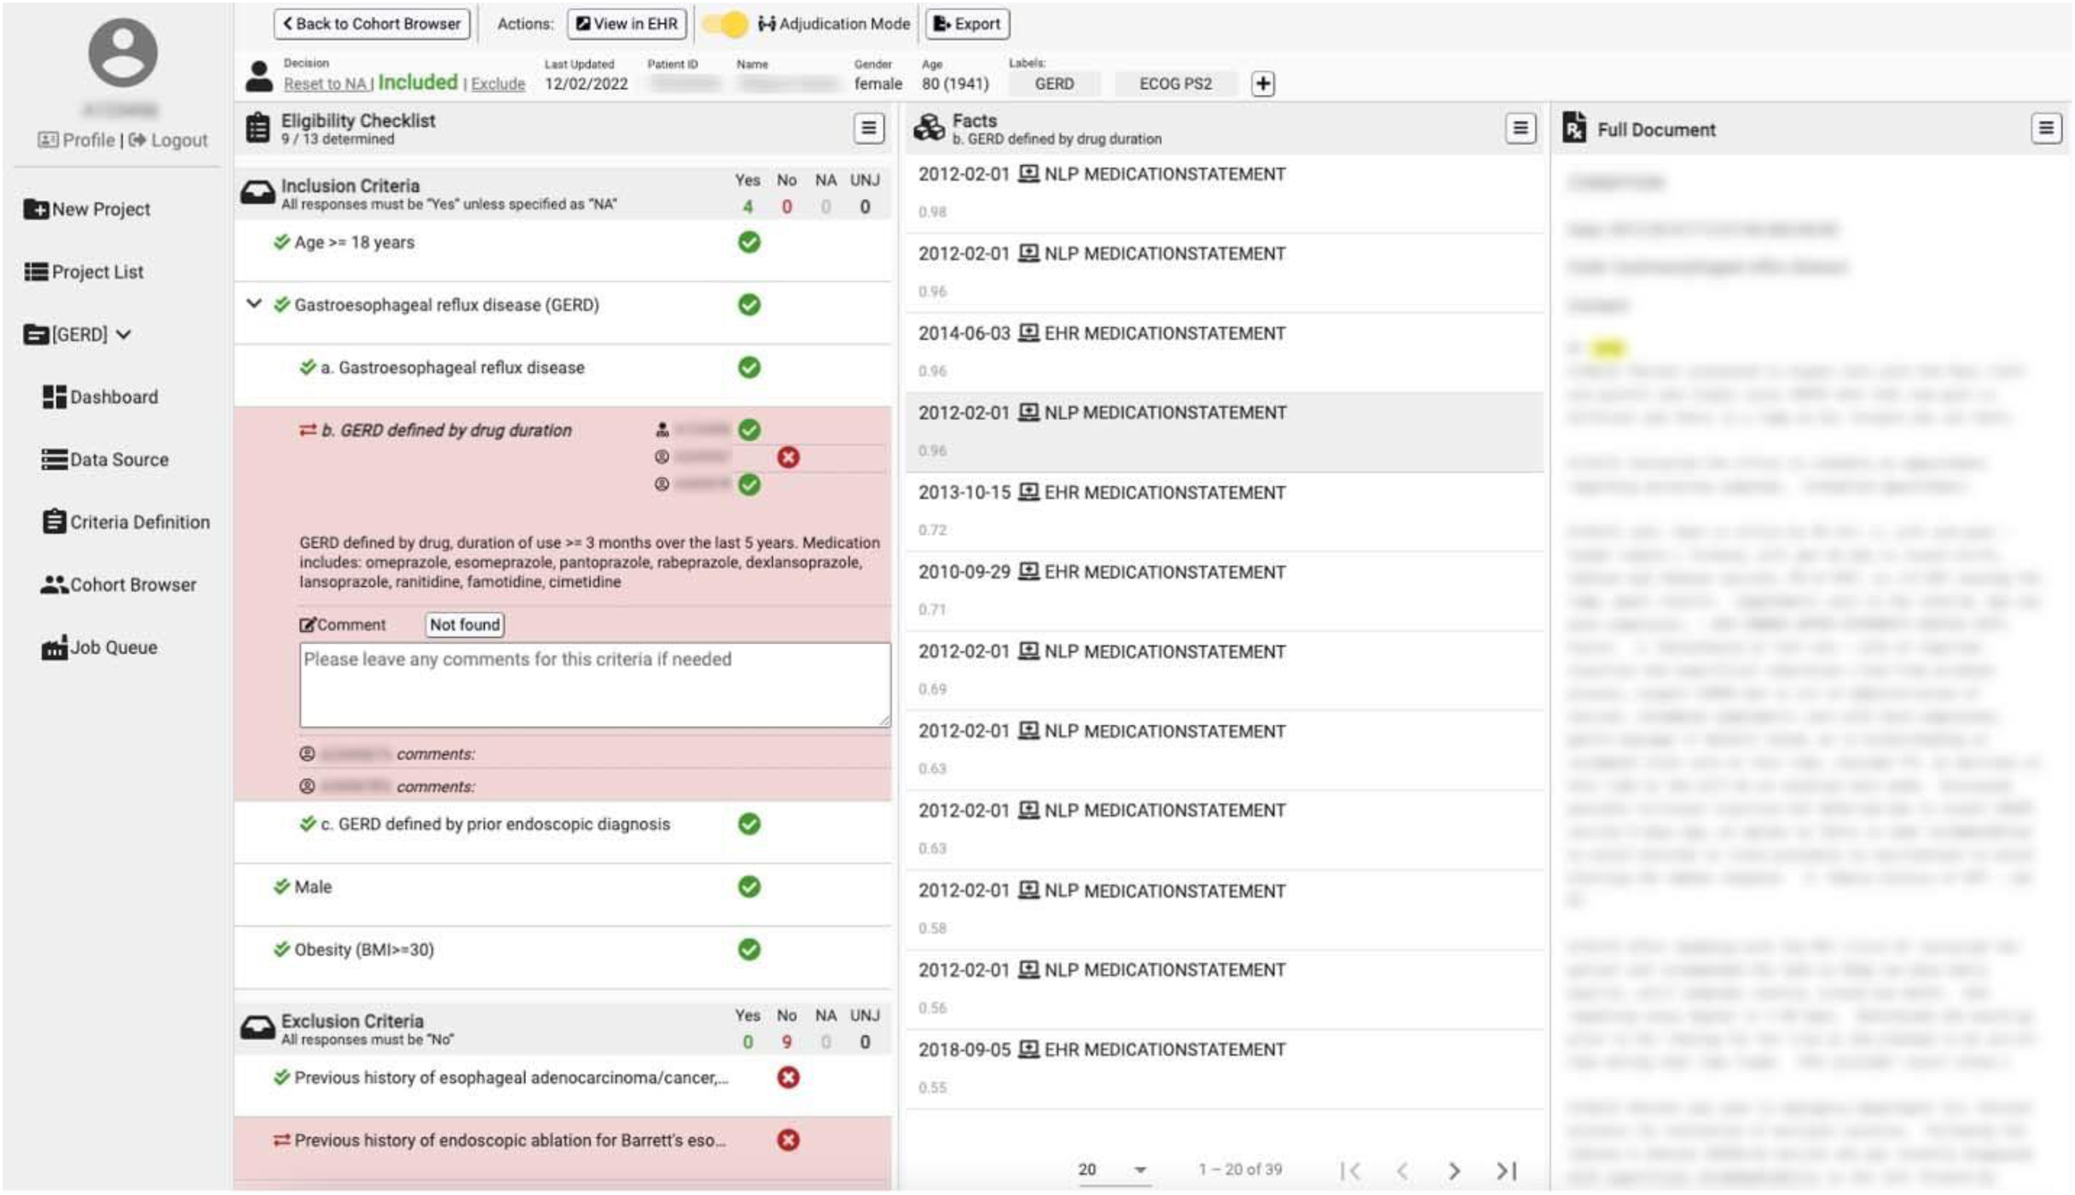The height and width of the screenshot is (1195, 2075).
Task: Jump to last page of facts
Action: (1506, 1170)
